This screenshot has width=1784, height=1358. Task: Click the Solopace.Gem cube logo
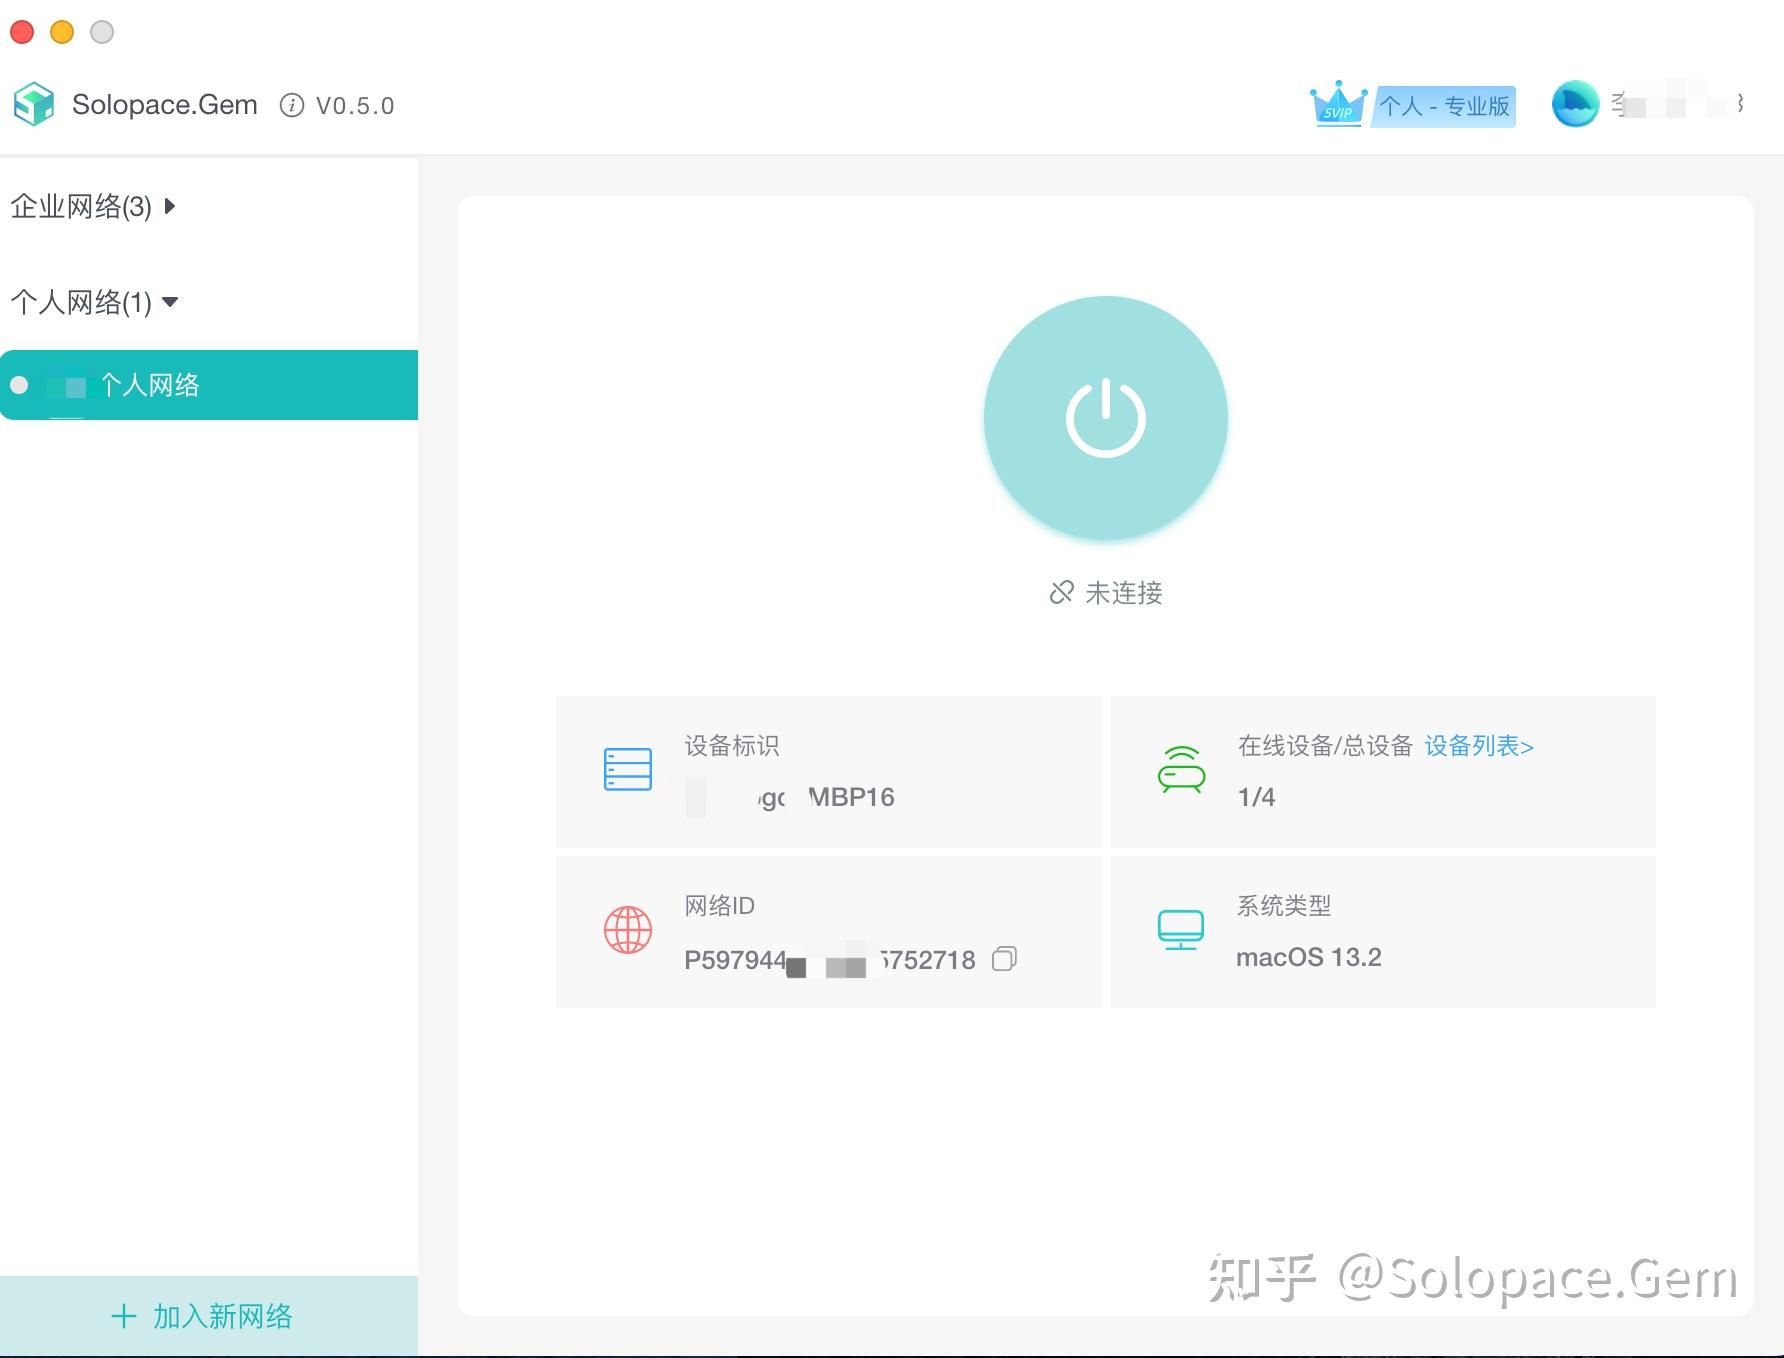pos(34,104)
